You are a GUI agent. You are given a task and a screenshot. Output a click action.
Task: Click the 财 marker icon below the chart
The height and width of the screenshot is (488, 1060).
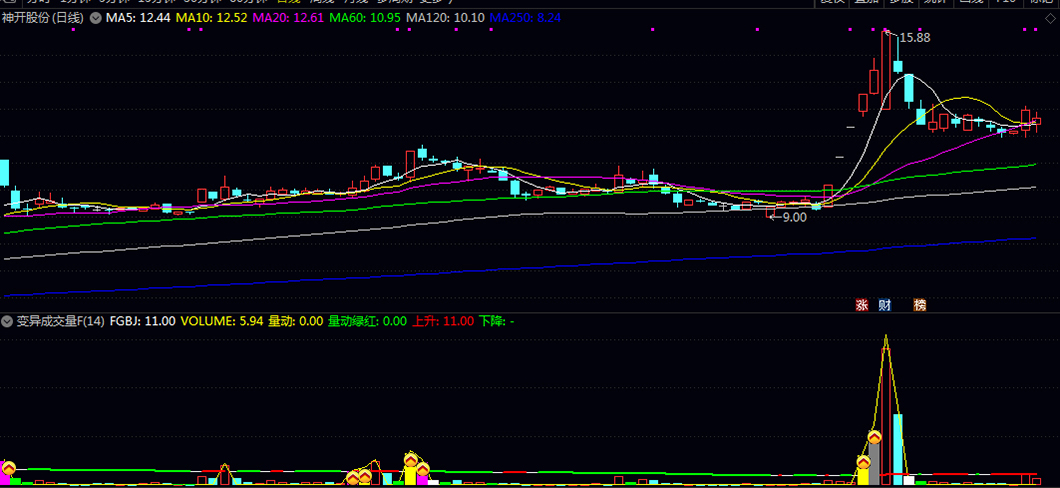pyautogui.click(x=884, y=305)
